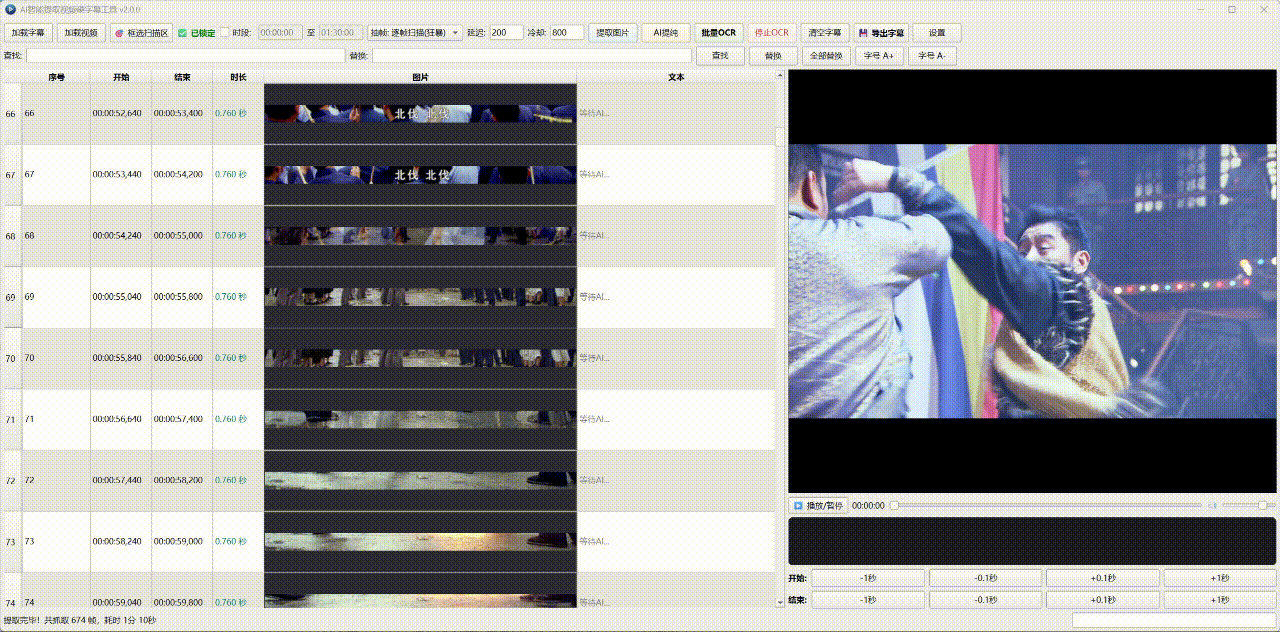Click the 提取图片 extract images button
Viewport: 1280px width, 632px height.
coord(613,33)
